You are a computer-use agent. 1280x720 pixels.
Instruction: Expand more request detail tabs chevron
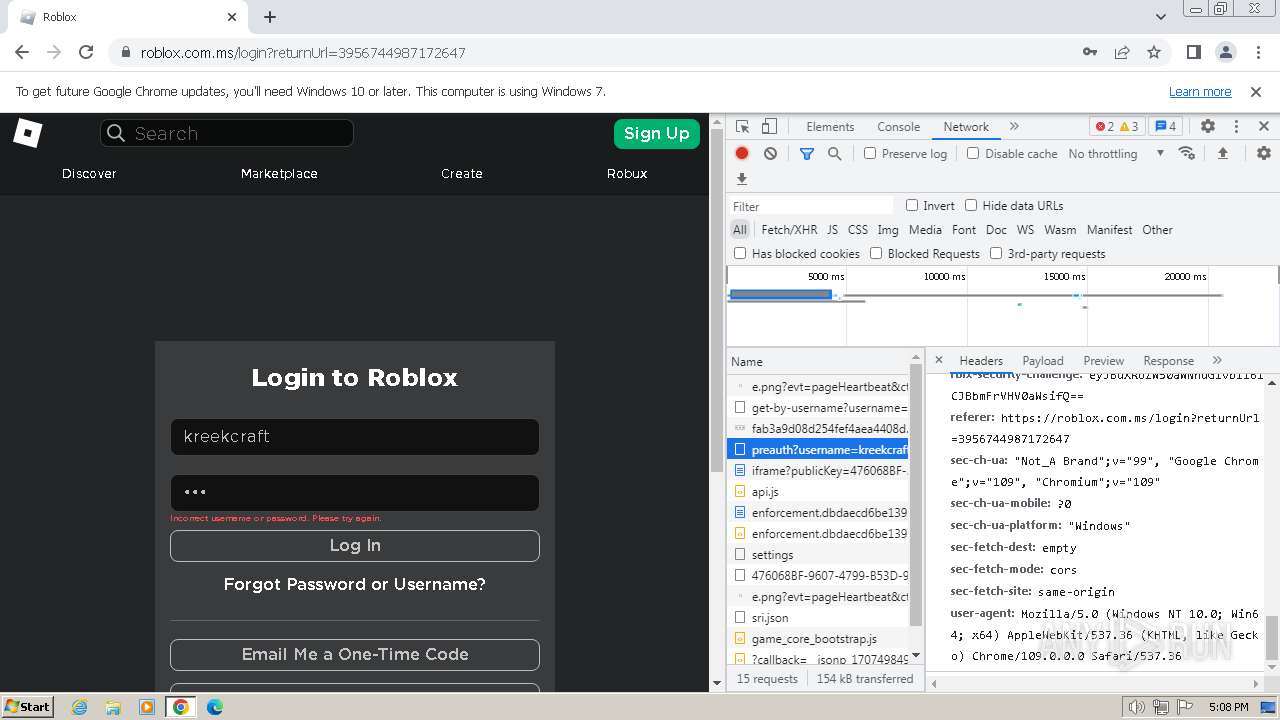1217,360
